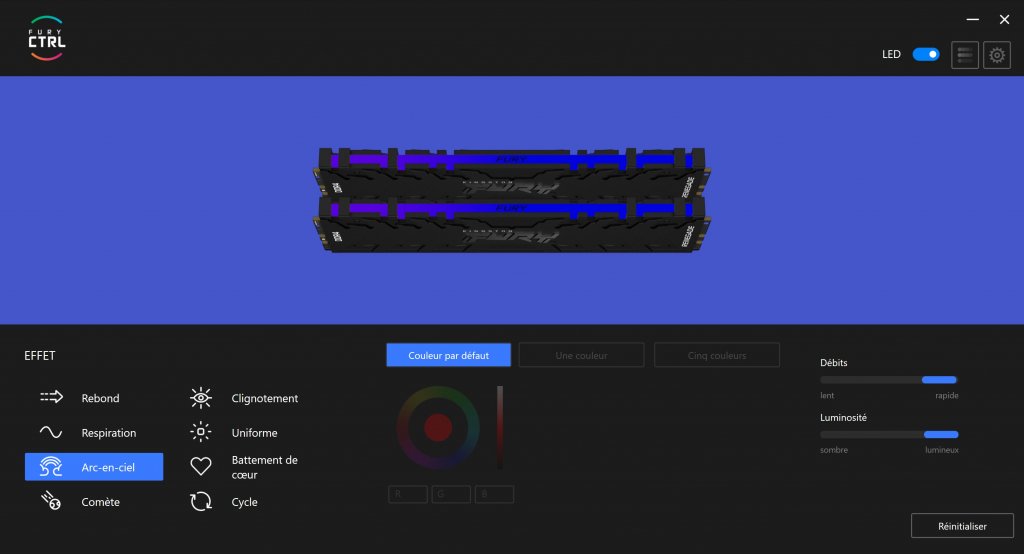Image resolution: width=1024 pixels, height=554 pixels.
Task: Pick the Comète comet icon
Action: pyautogui.click(x=51, y=501)
